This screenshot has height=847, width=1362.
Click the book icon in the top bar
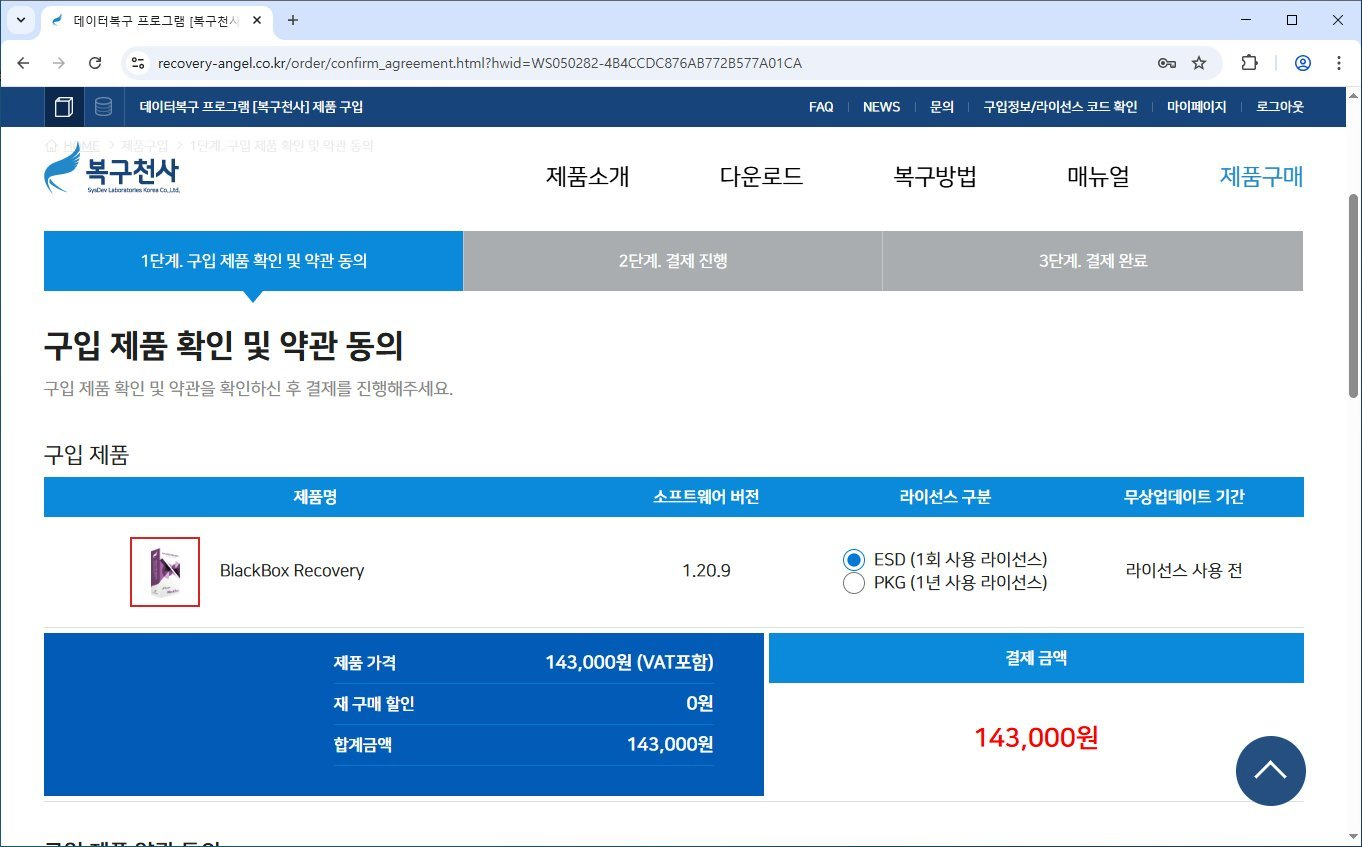[64, 107]
